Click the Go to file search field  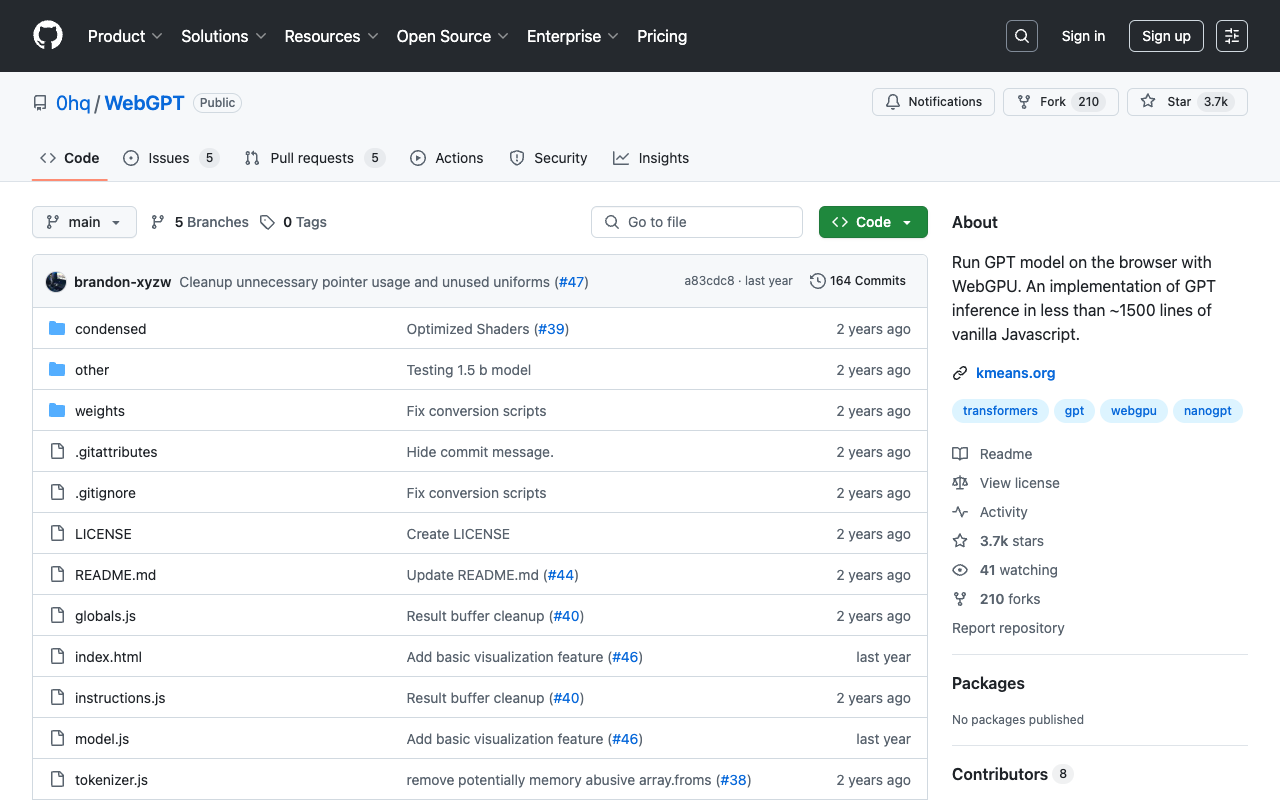tap(697, 222)
